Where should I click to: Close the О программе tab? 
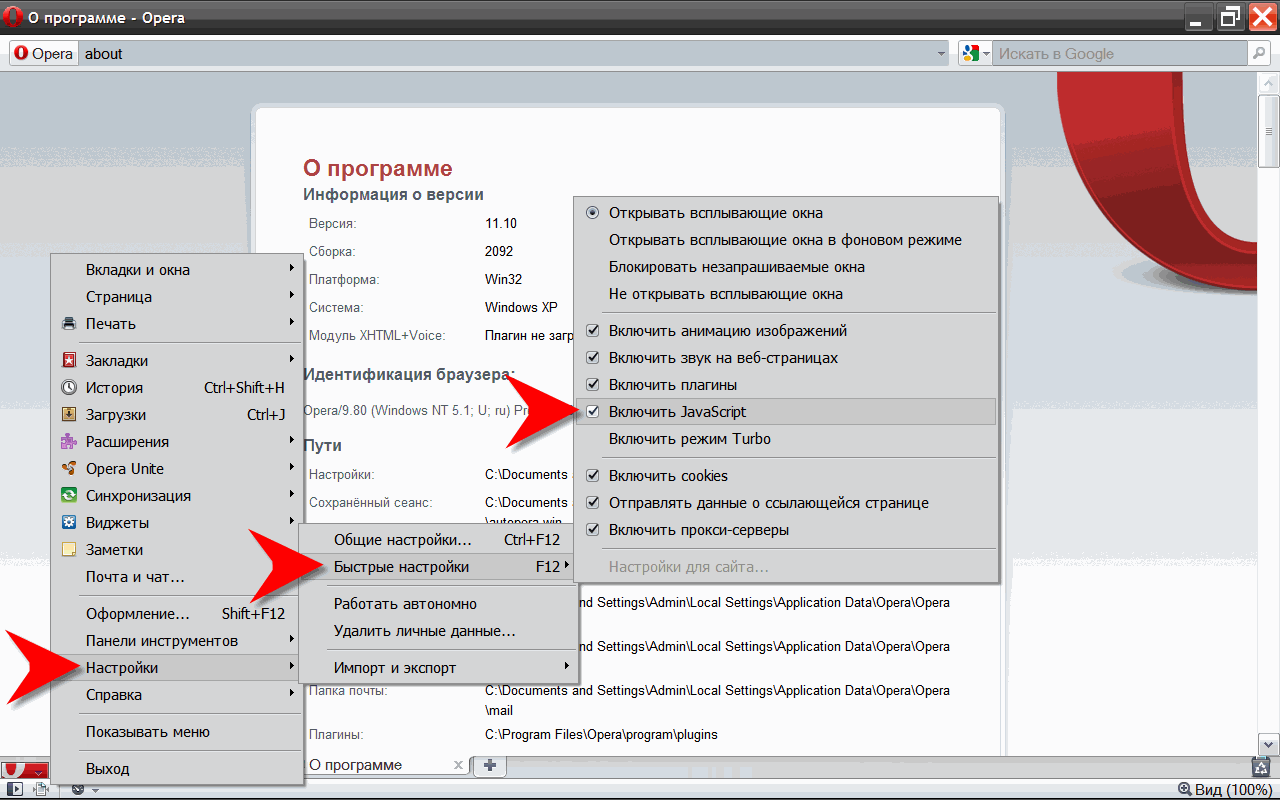[458, 765]
